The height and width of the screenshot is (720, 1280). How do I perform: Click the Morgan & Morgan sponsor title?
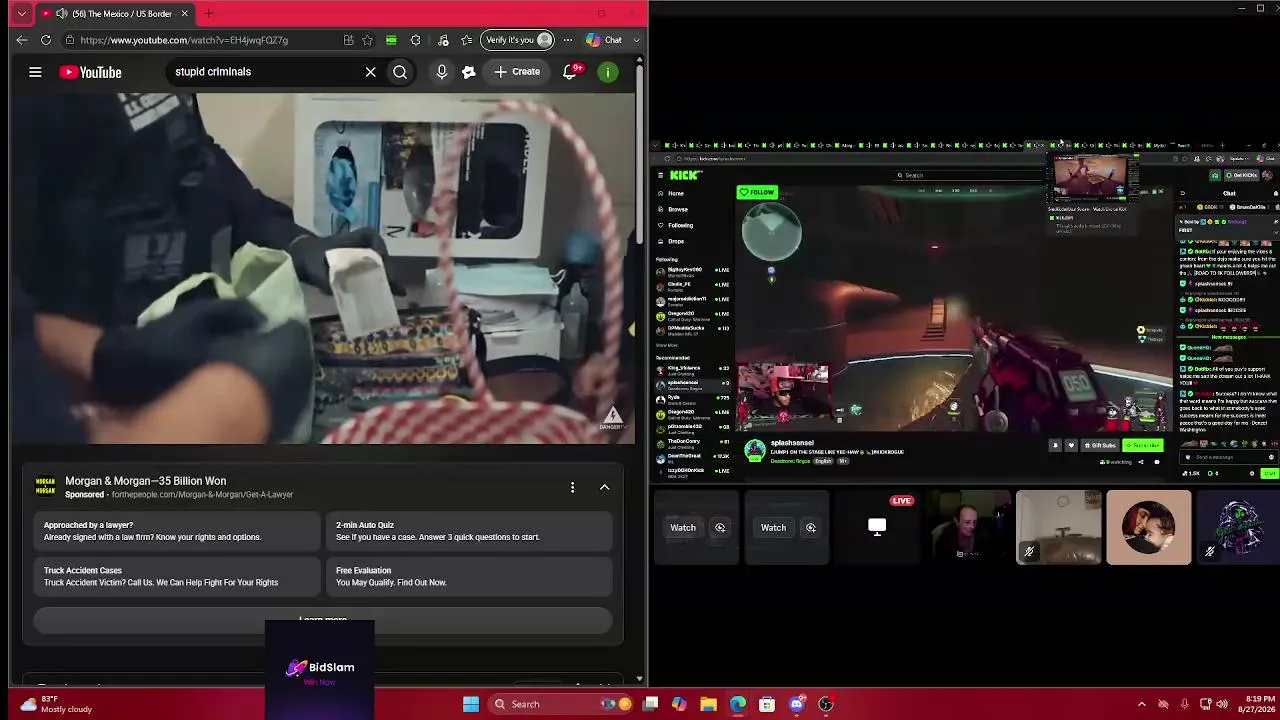coord(146,481)
